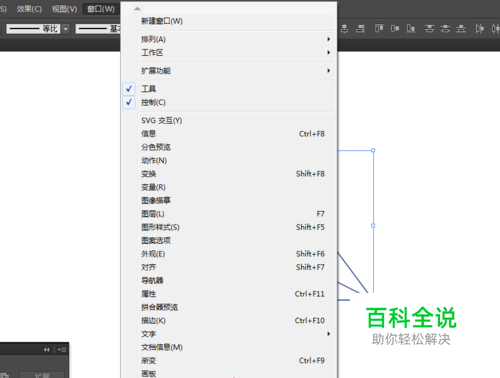Open the 效果(C) menu
This screenshot has width=500, height=378.
click(x=29, y=9)
